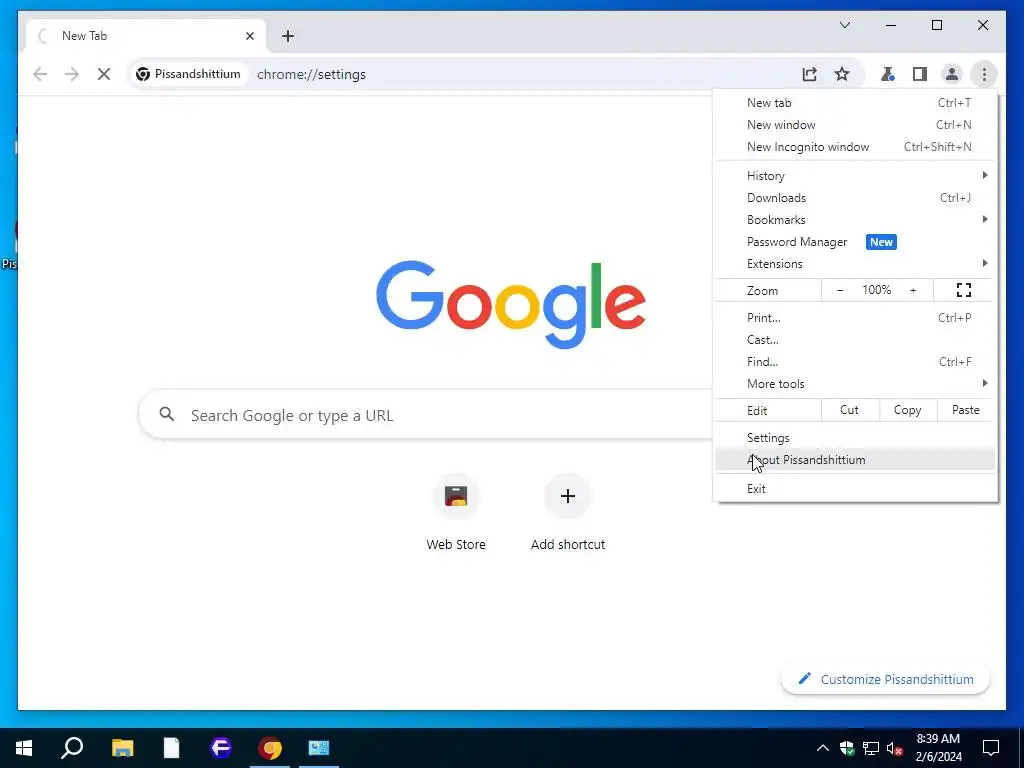Choose Exit from the menu
1024x768 pixels.
(855, 488)
